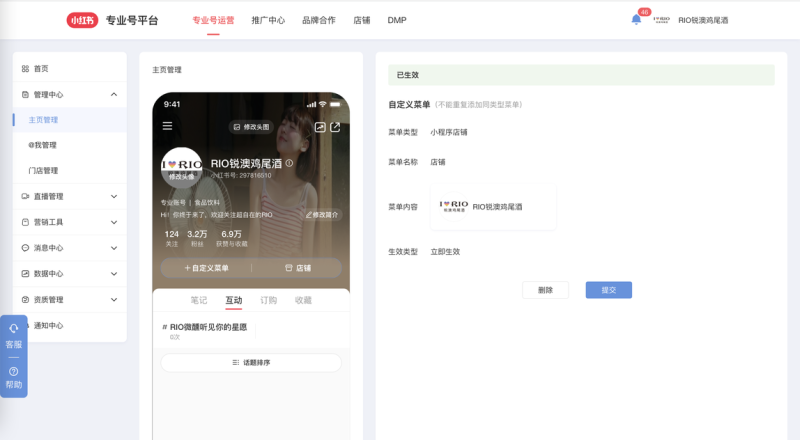
Task: Click the 店铺 menu button in preview
Action: (297, 268)
